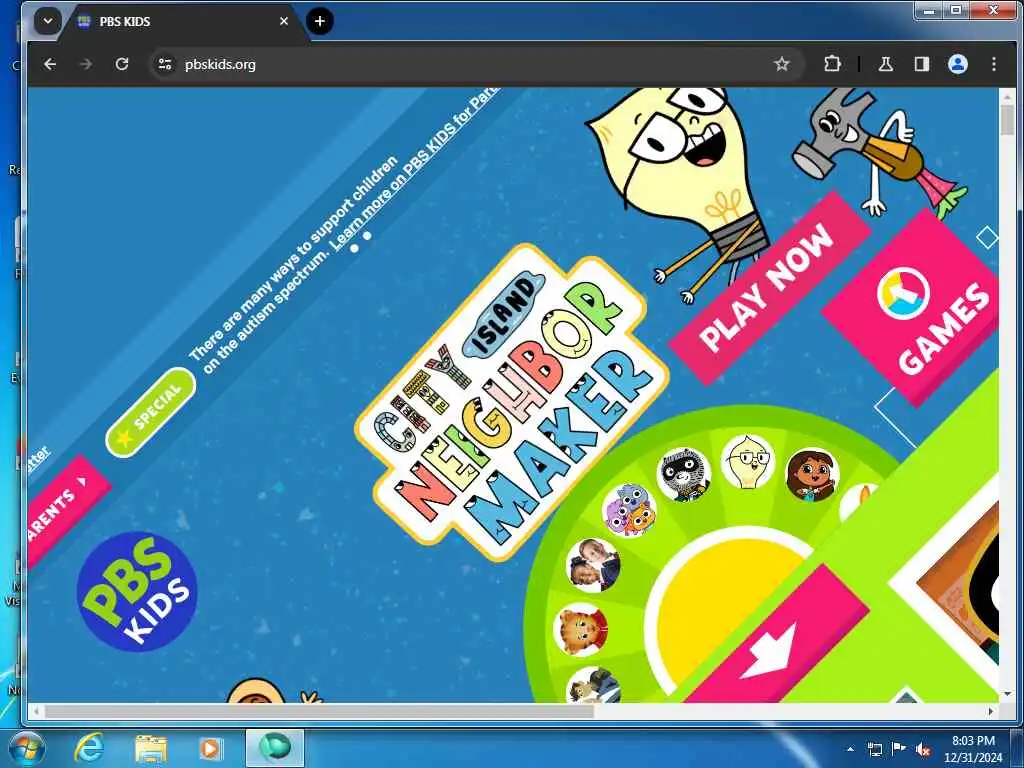
Task: Open the GAMES section
Action: pos(914,307)
